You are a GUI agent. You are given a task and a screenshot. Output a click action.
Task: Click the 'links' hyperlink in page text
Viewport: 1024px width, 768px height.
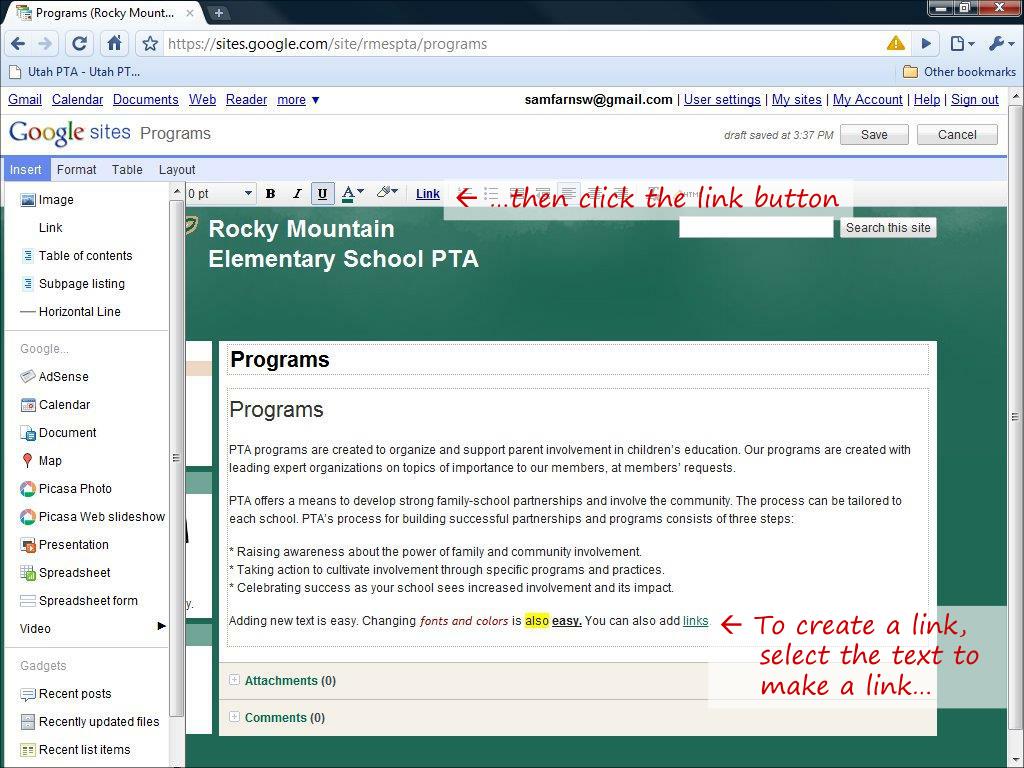(x=696, y=621)
